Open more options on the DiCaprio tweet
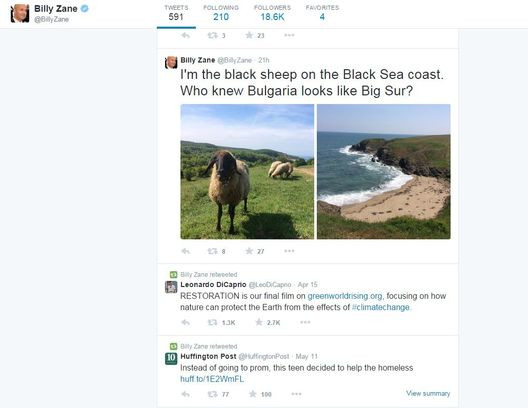This screenshot has height=408, width=528. coord(305,322)
